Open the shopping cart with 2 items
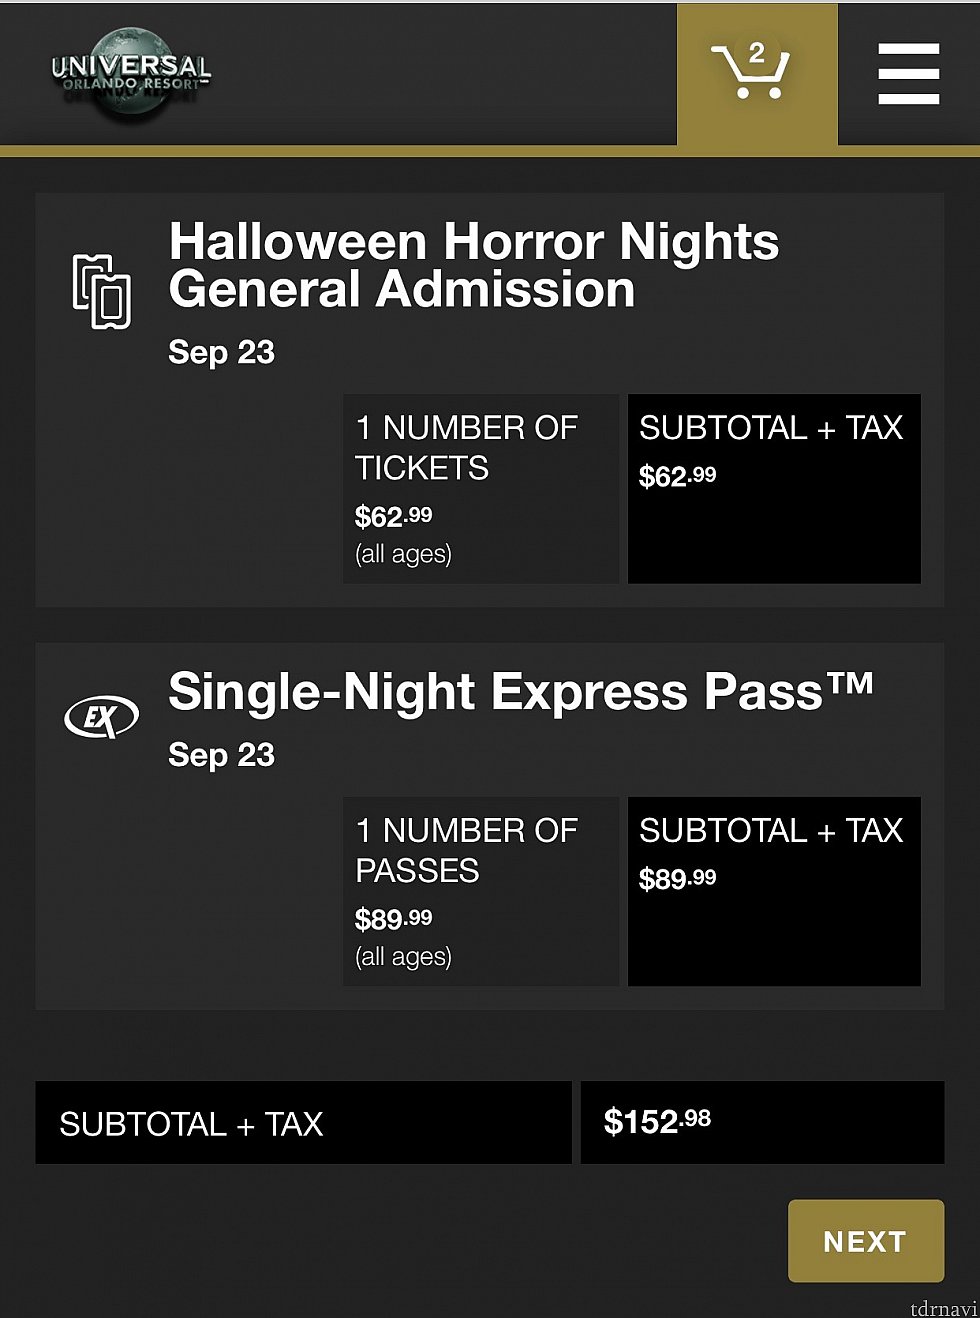980x1318 pixels. 757,75
